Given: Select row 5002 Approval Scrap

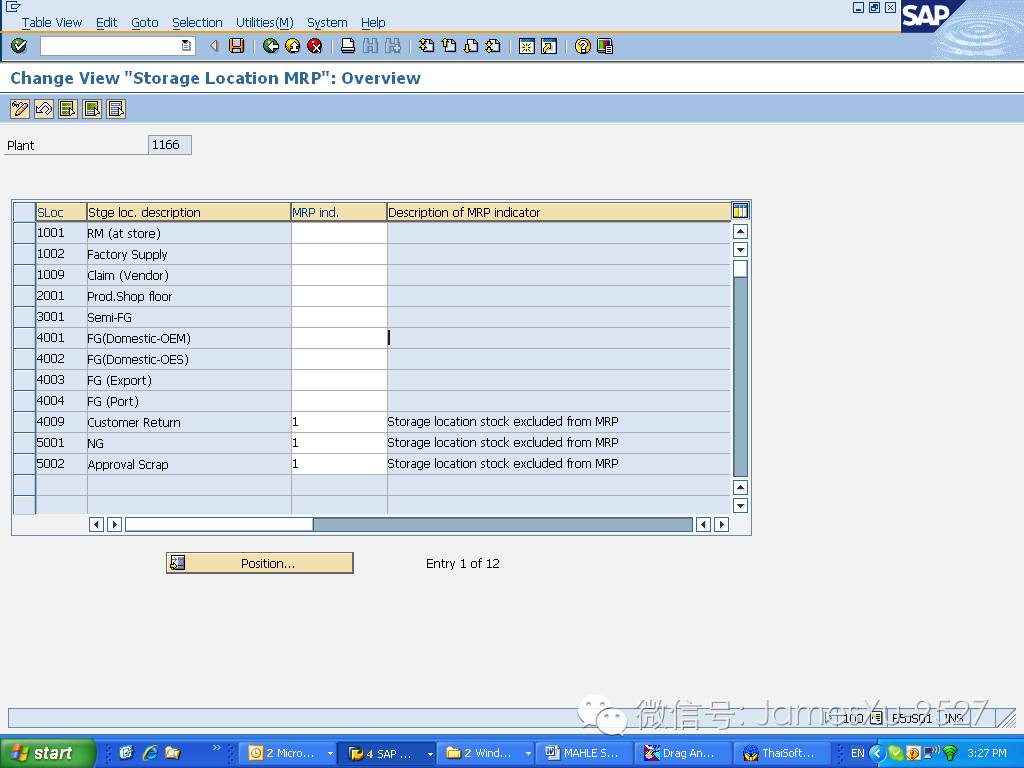Looking at the screenshot, I should coord(24,464).
